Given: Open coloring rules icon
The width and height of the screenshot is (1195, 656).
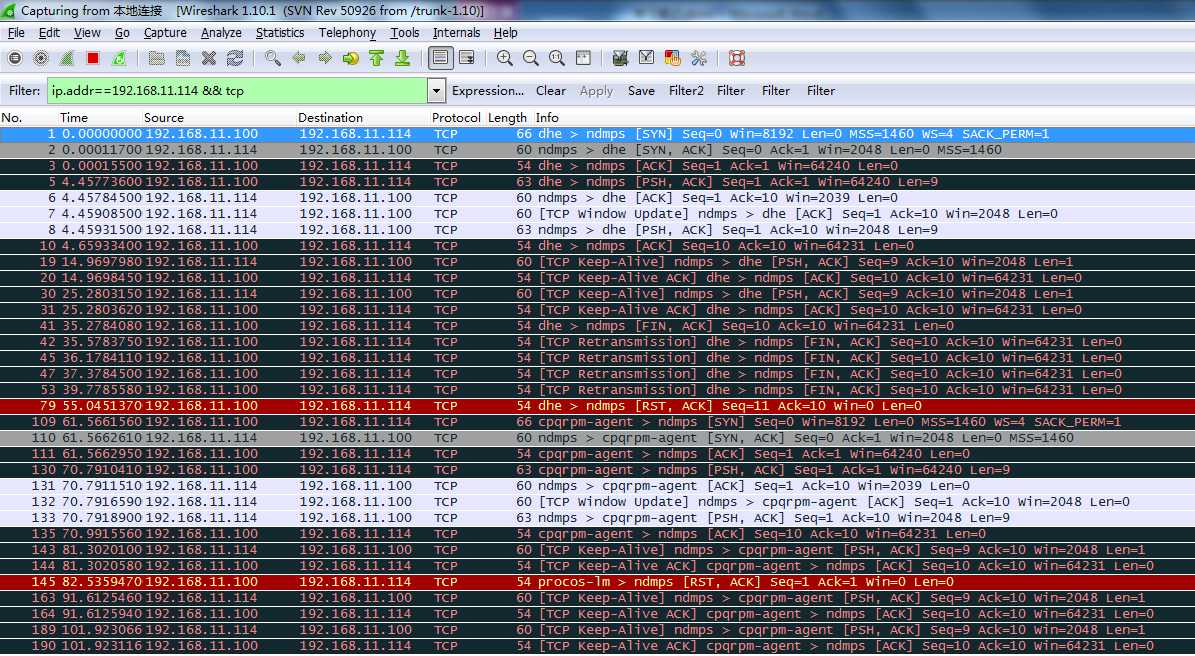Looking at the screenshot, I should point(672,59).
